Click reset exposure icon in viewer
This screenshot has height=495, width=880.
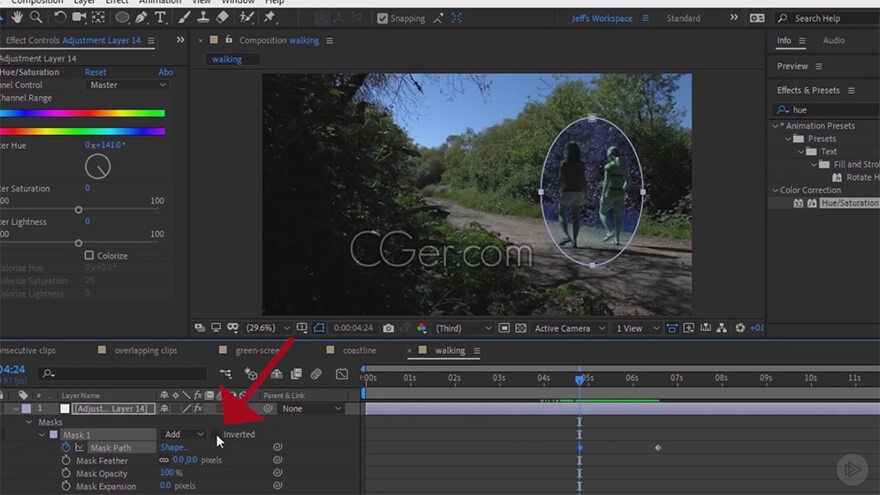[x=740, y=328]
